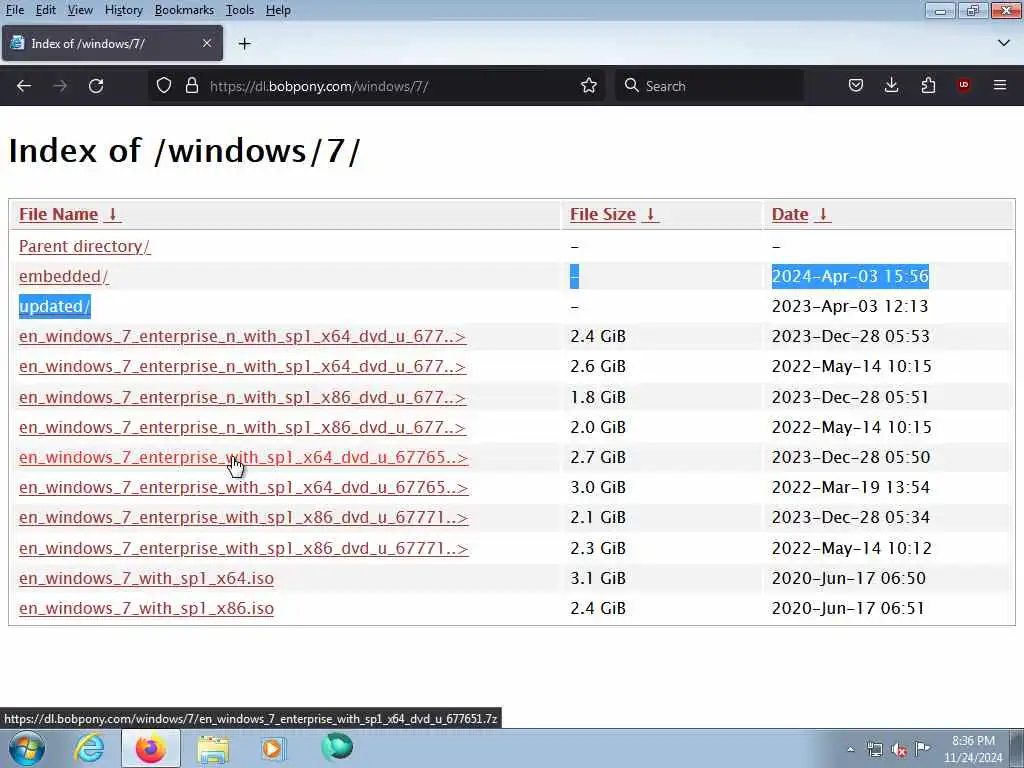This screenshot has width=1024, height=768.
Task: Open the tracking protection shield icon
Action: (164, 86)
